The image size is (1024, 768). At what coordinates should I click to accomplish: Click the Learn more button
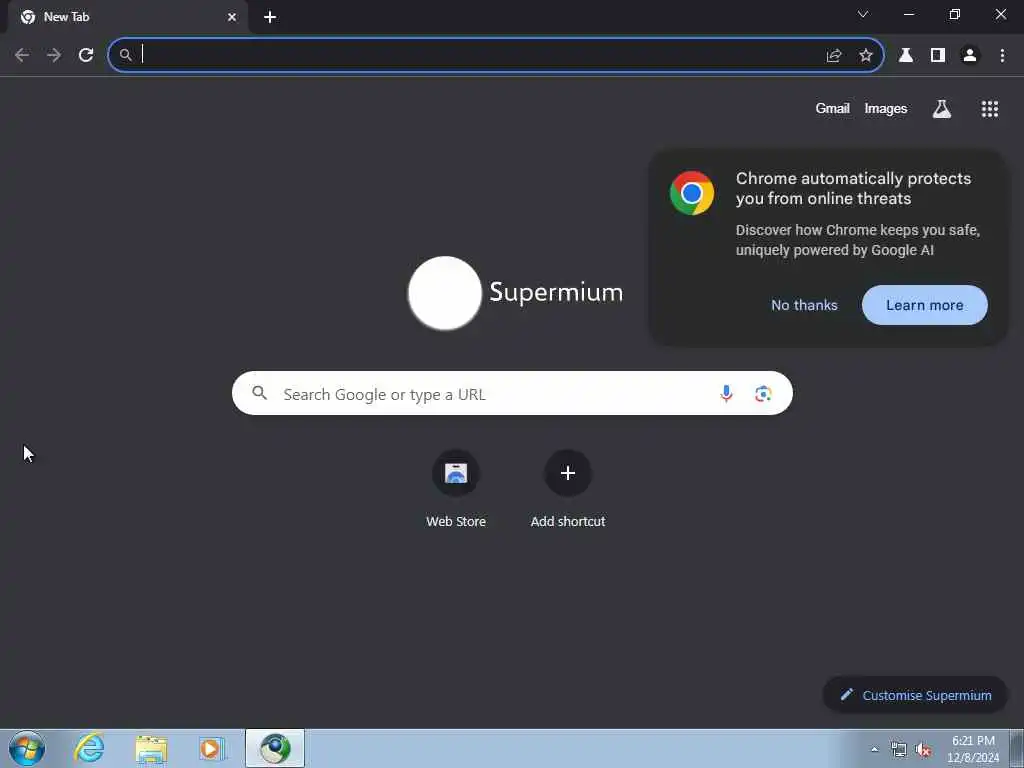click(x=925, y=305)
